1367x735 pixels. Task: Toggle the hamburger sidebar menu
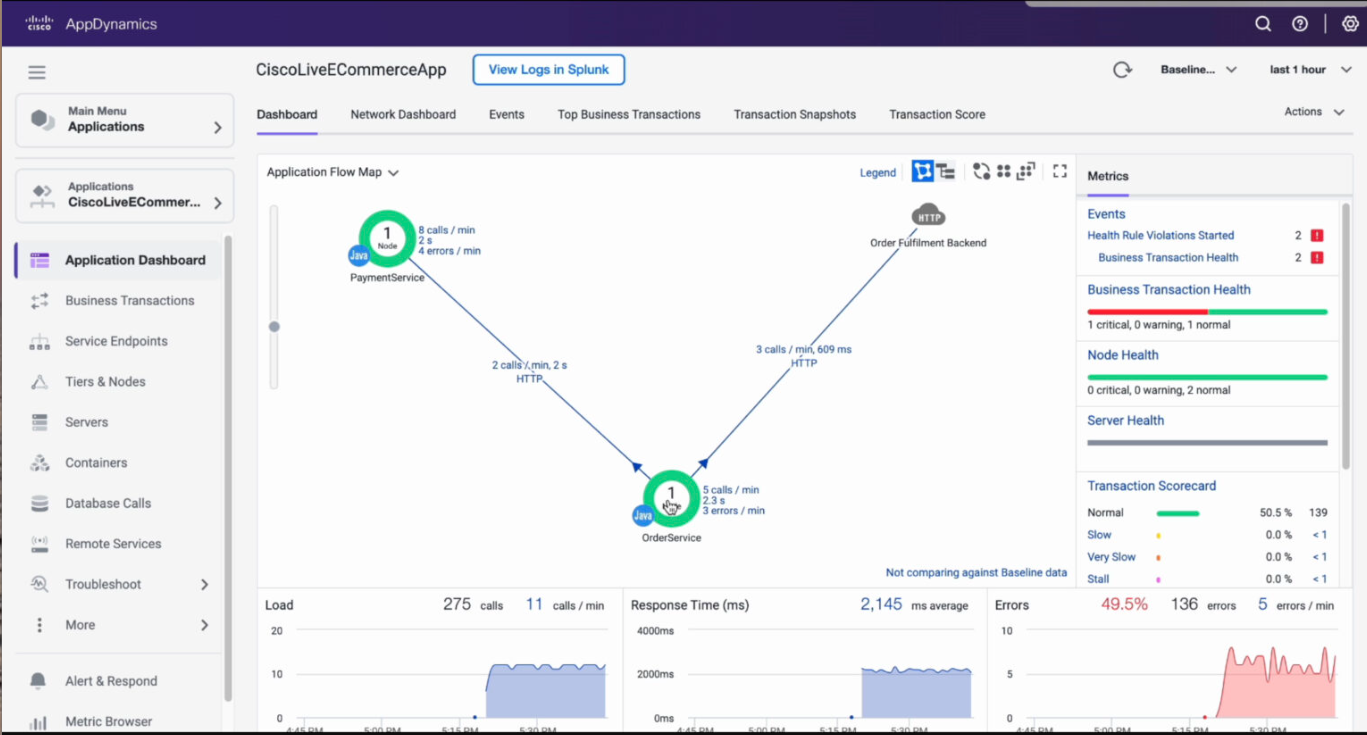37,72
